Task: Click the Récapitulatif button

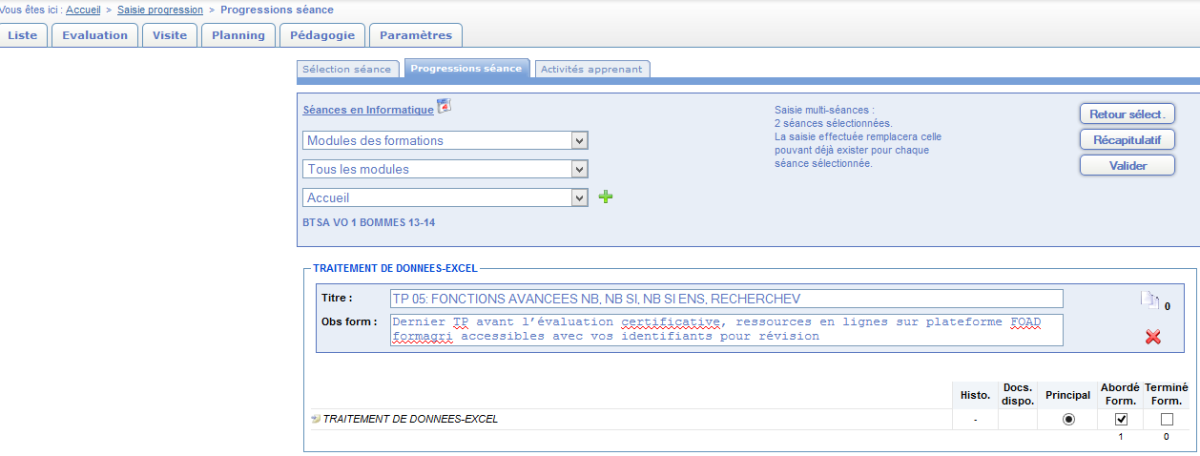Action: tap(1127, 140)
